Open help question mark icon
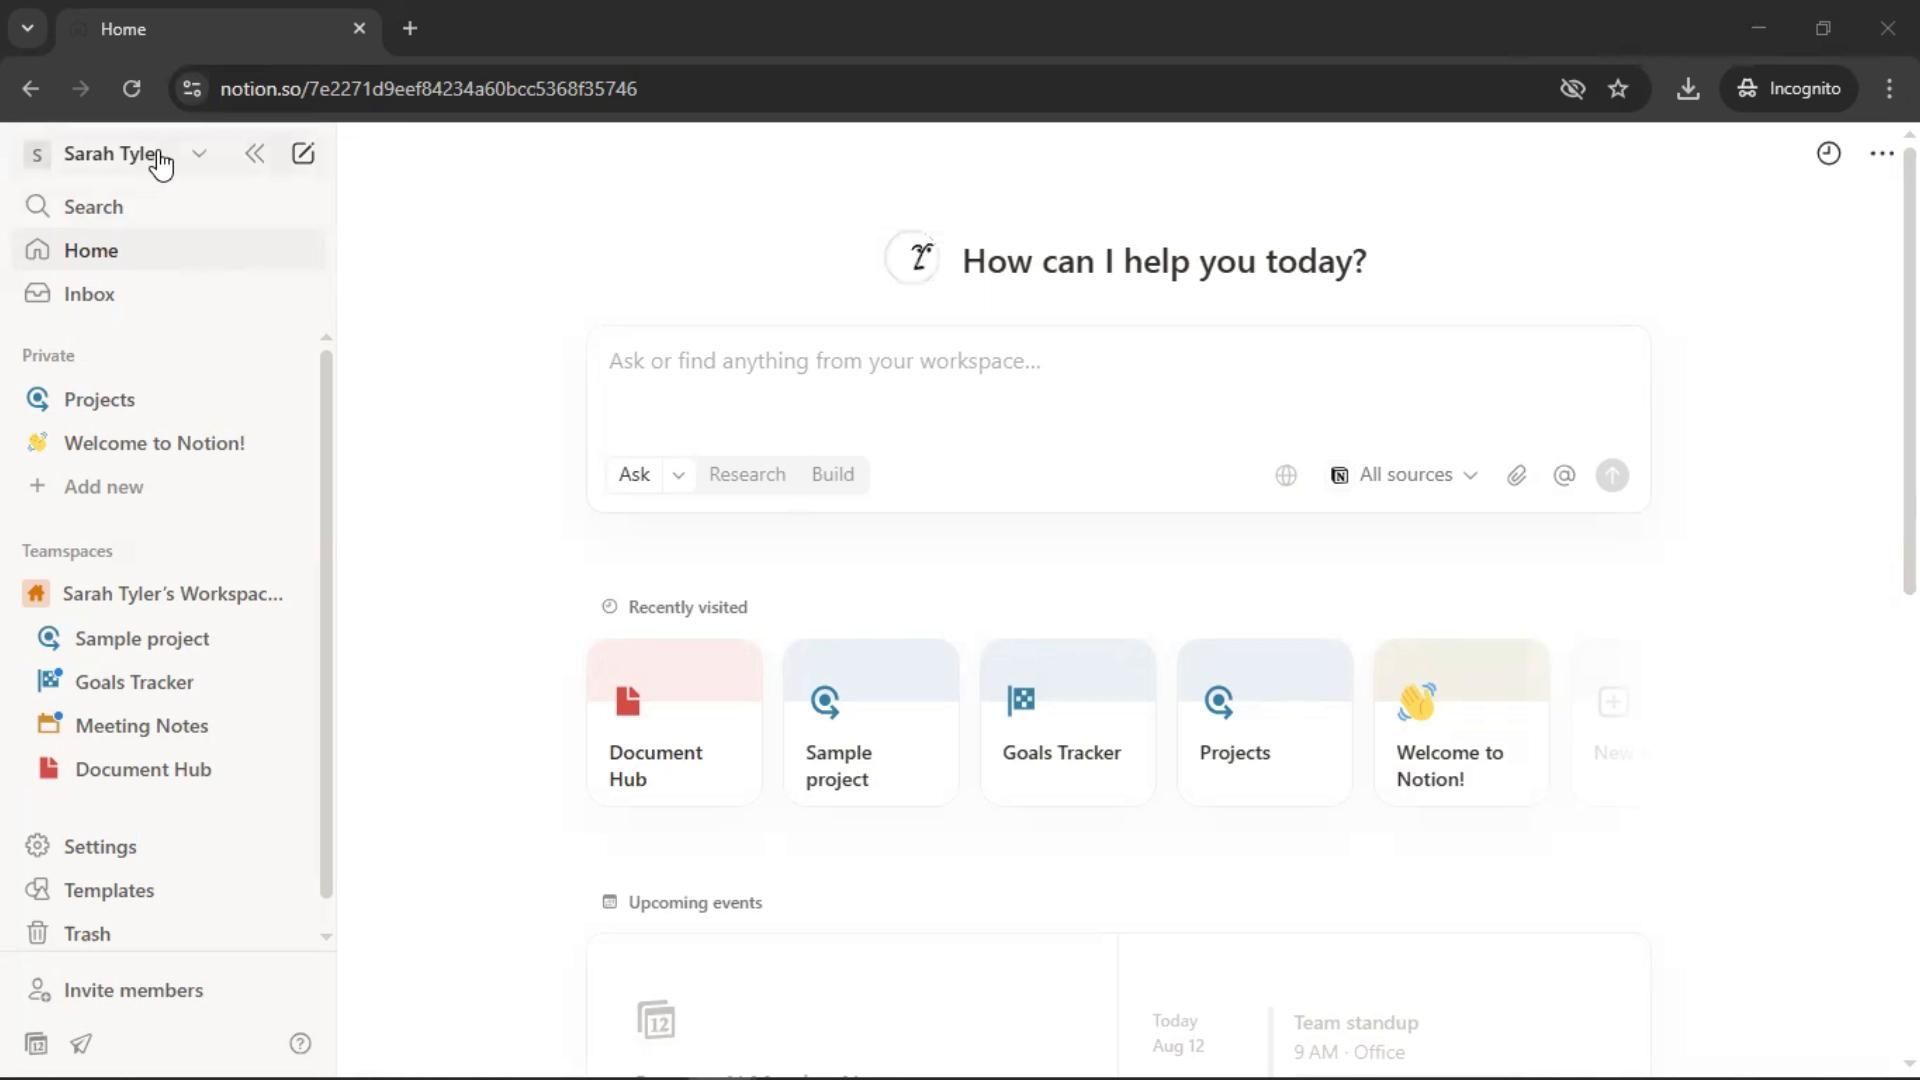The width and height of the screenshot is (1920, 1080). tap(300, 1044)
